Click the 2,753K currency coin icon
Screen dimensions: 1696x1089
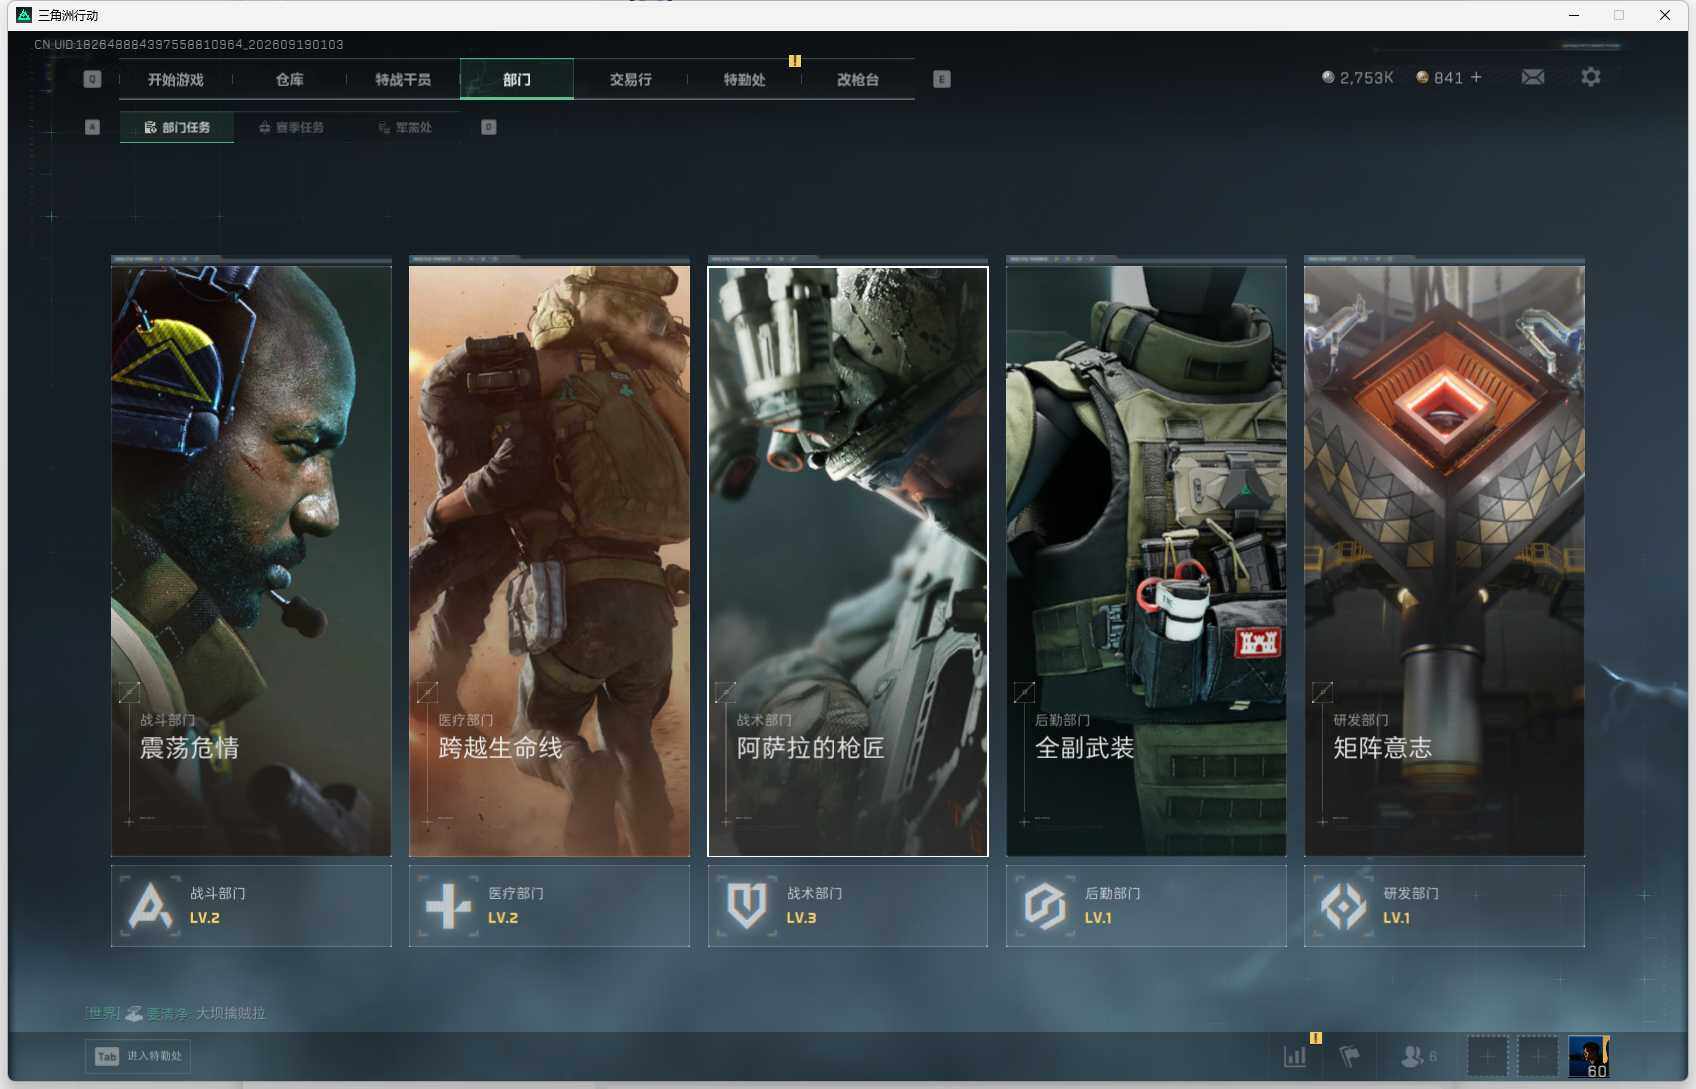(1328, 77)
